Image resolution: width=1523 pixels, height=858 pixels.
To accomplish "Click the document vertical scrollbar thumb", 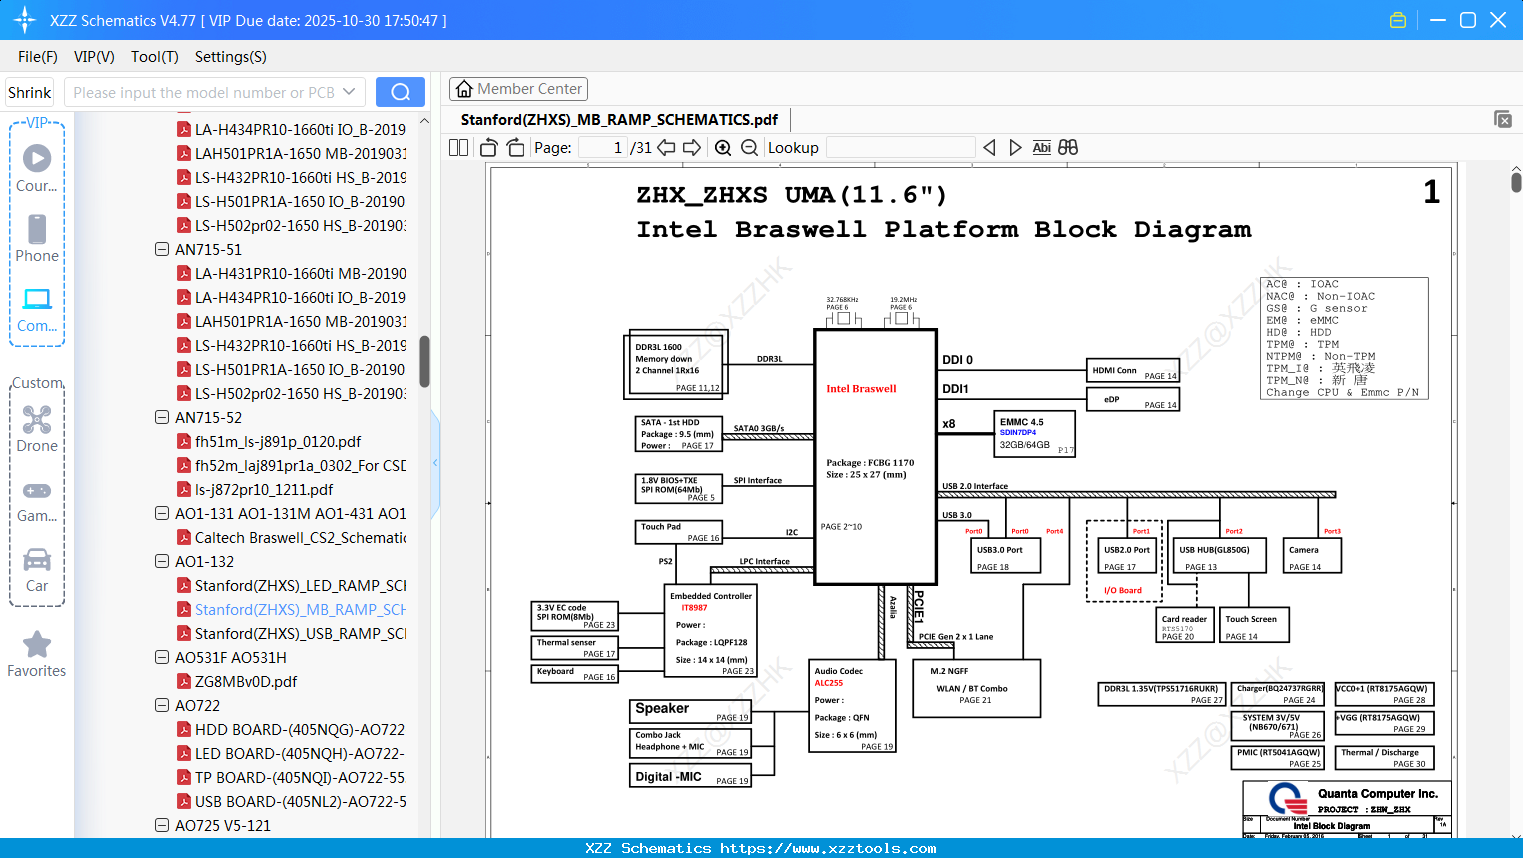I will click(x=1516, y=181).
